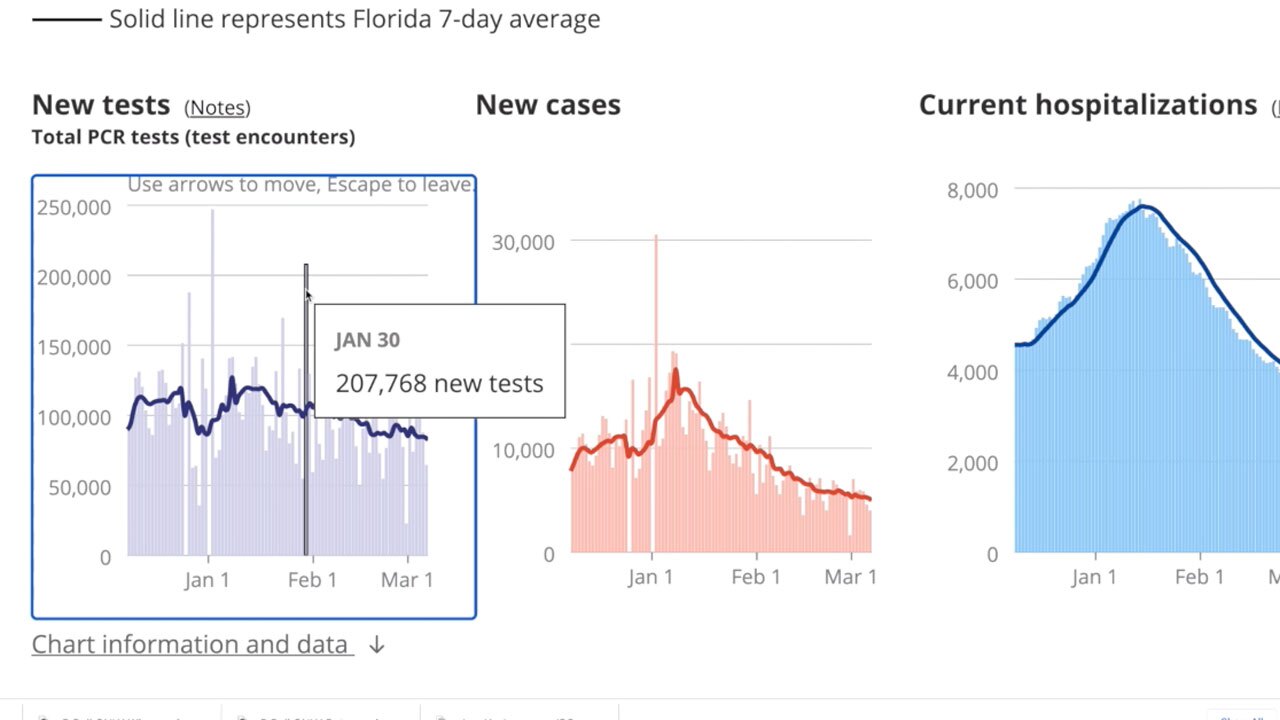This screenshot has height=720, width=1280.
Task: Click the Feb 1 axis label on New cases
Action: pos(756,576)
